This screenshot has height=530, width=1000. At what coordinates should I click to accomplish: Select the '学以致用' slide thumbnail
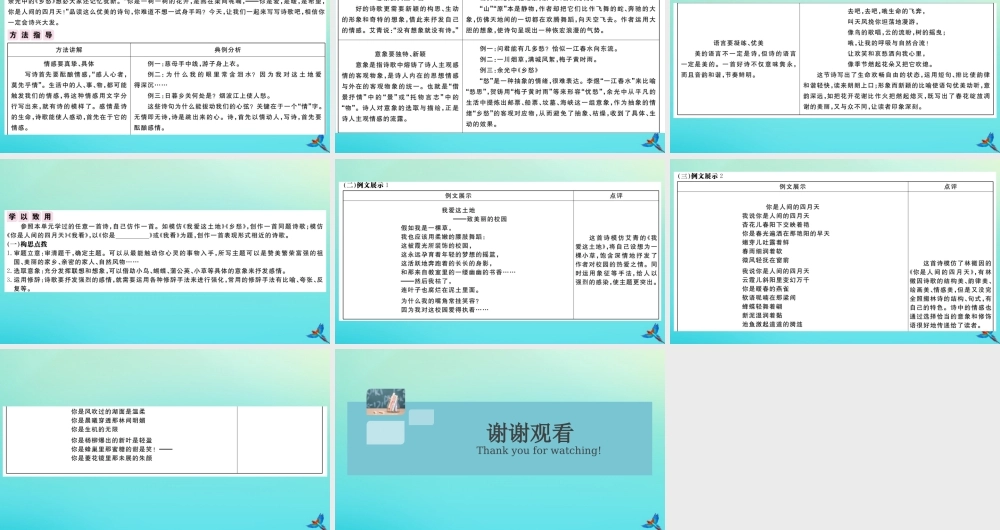click(x=165, y=251)
